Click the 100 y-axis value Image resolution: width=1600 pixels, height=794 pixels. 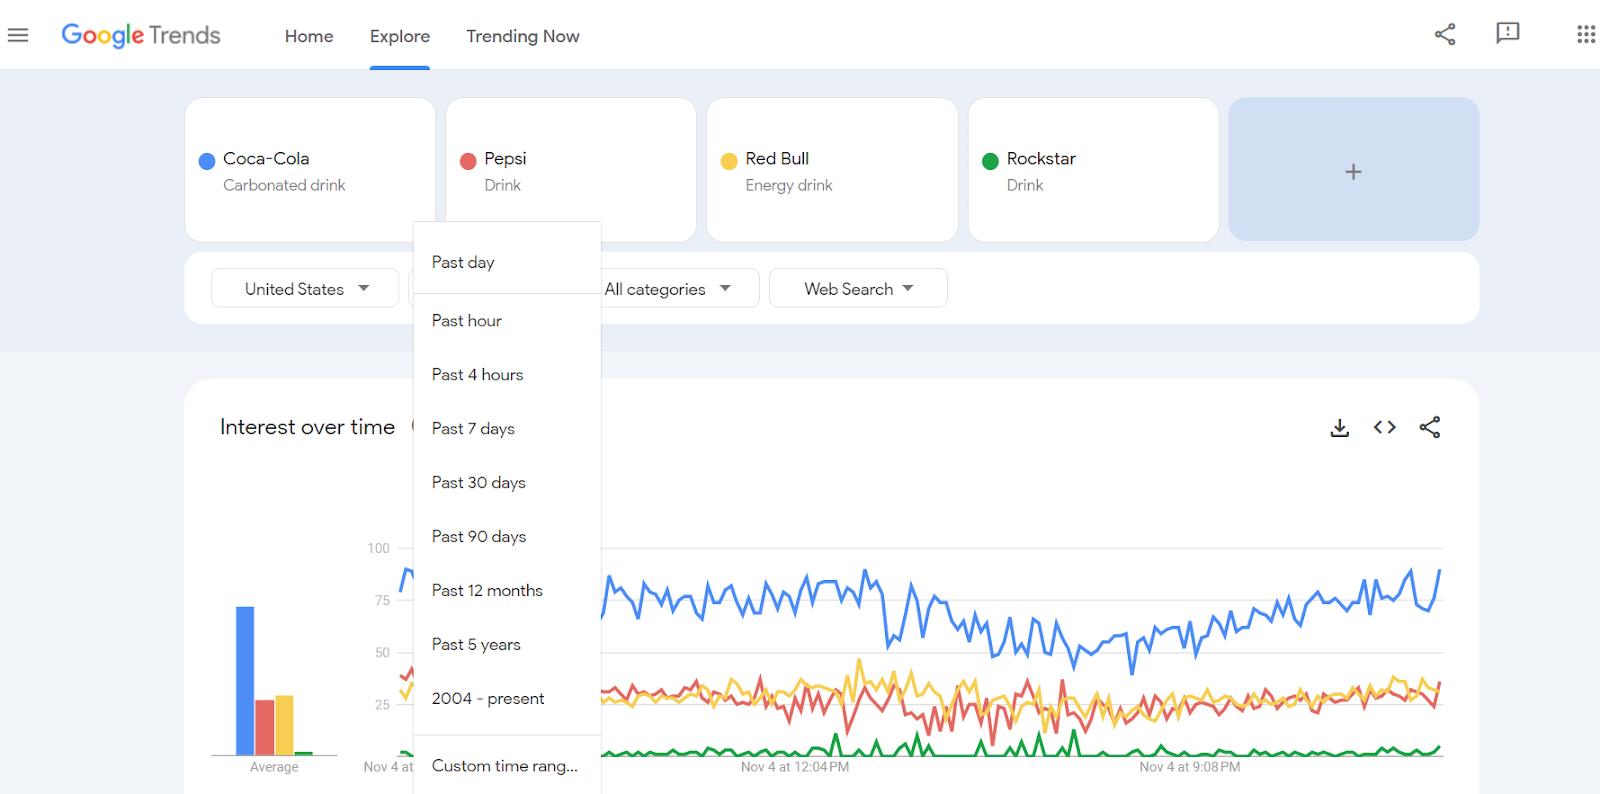click(x=378, y=548)
